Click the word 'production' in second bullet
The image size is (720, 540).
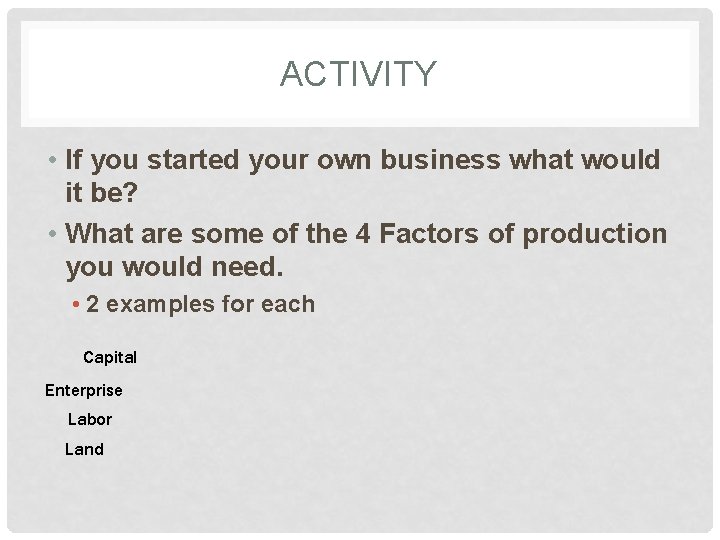594,234
